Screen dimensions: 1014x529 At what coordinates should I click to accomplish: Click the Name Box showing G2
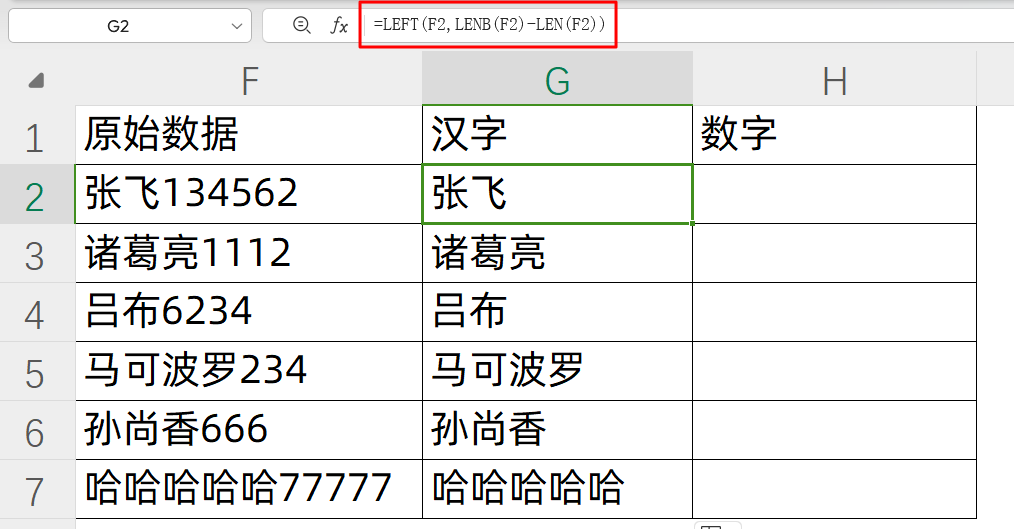pos(129,26)
